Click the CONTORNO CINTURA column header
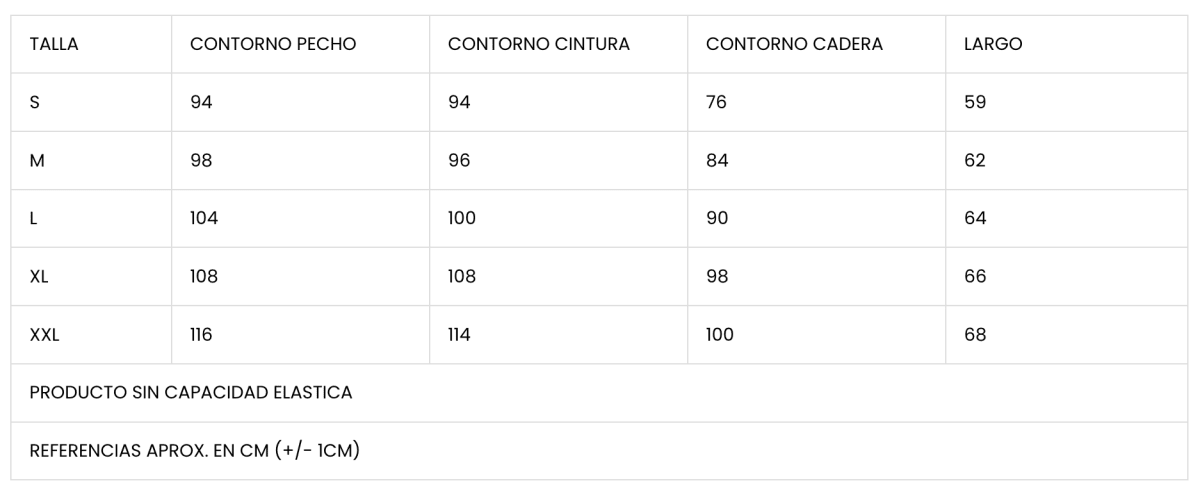Screen dimensions: 1200x490 539,44
